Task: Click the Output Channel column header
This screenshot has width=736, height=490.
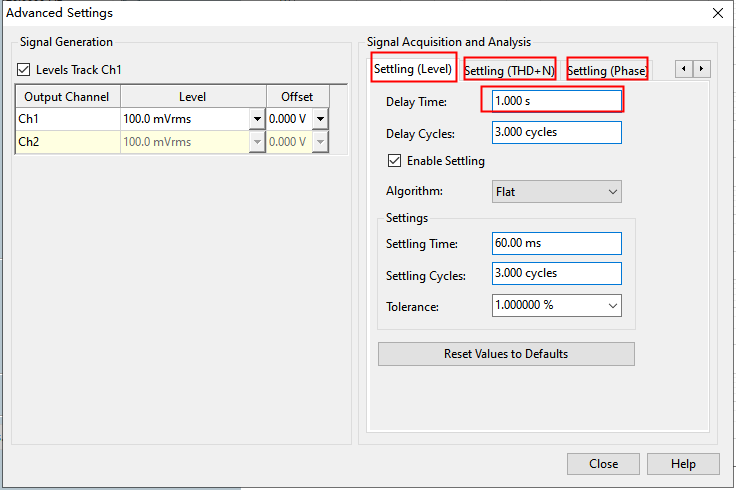Action: coord(68,97)
